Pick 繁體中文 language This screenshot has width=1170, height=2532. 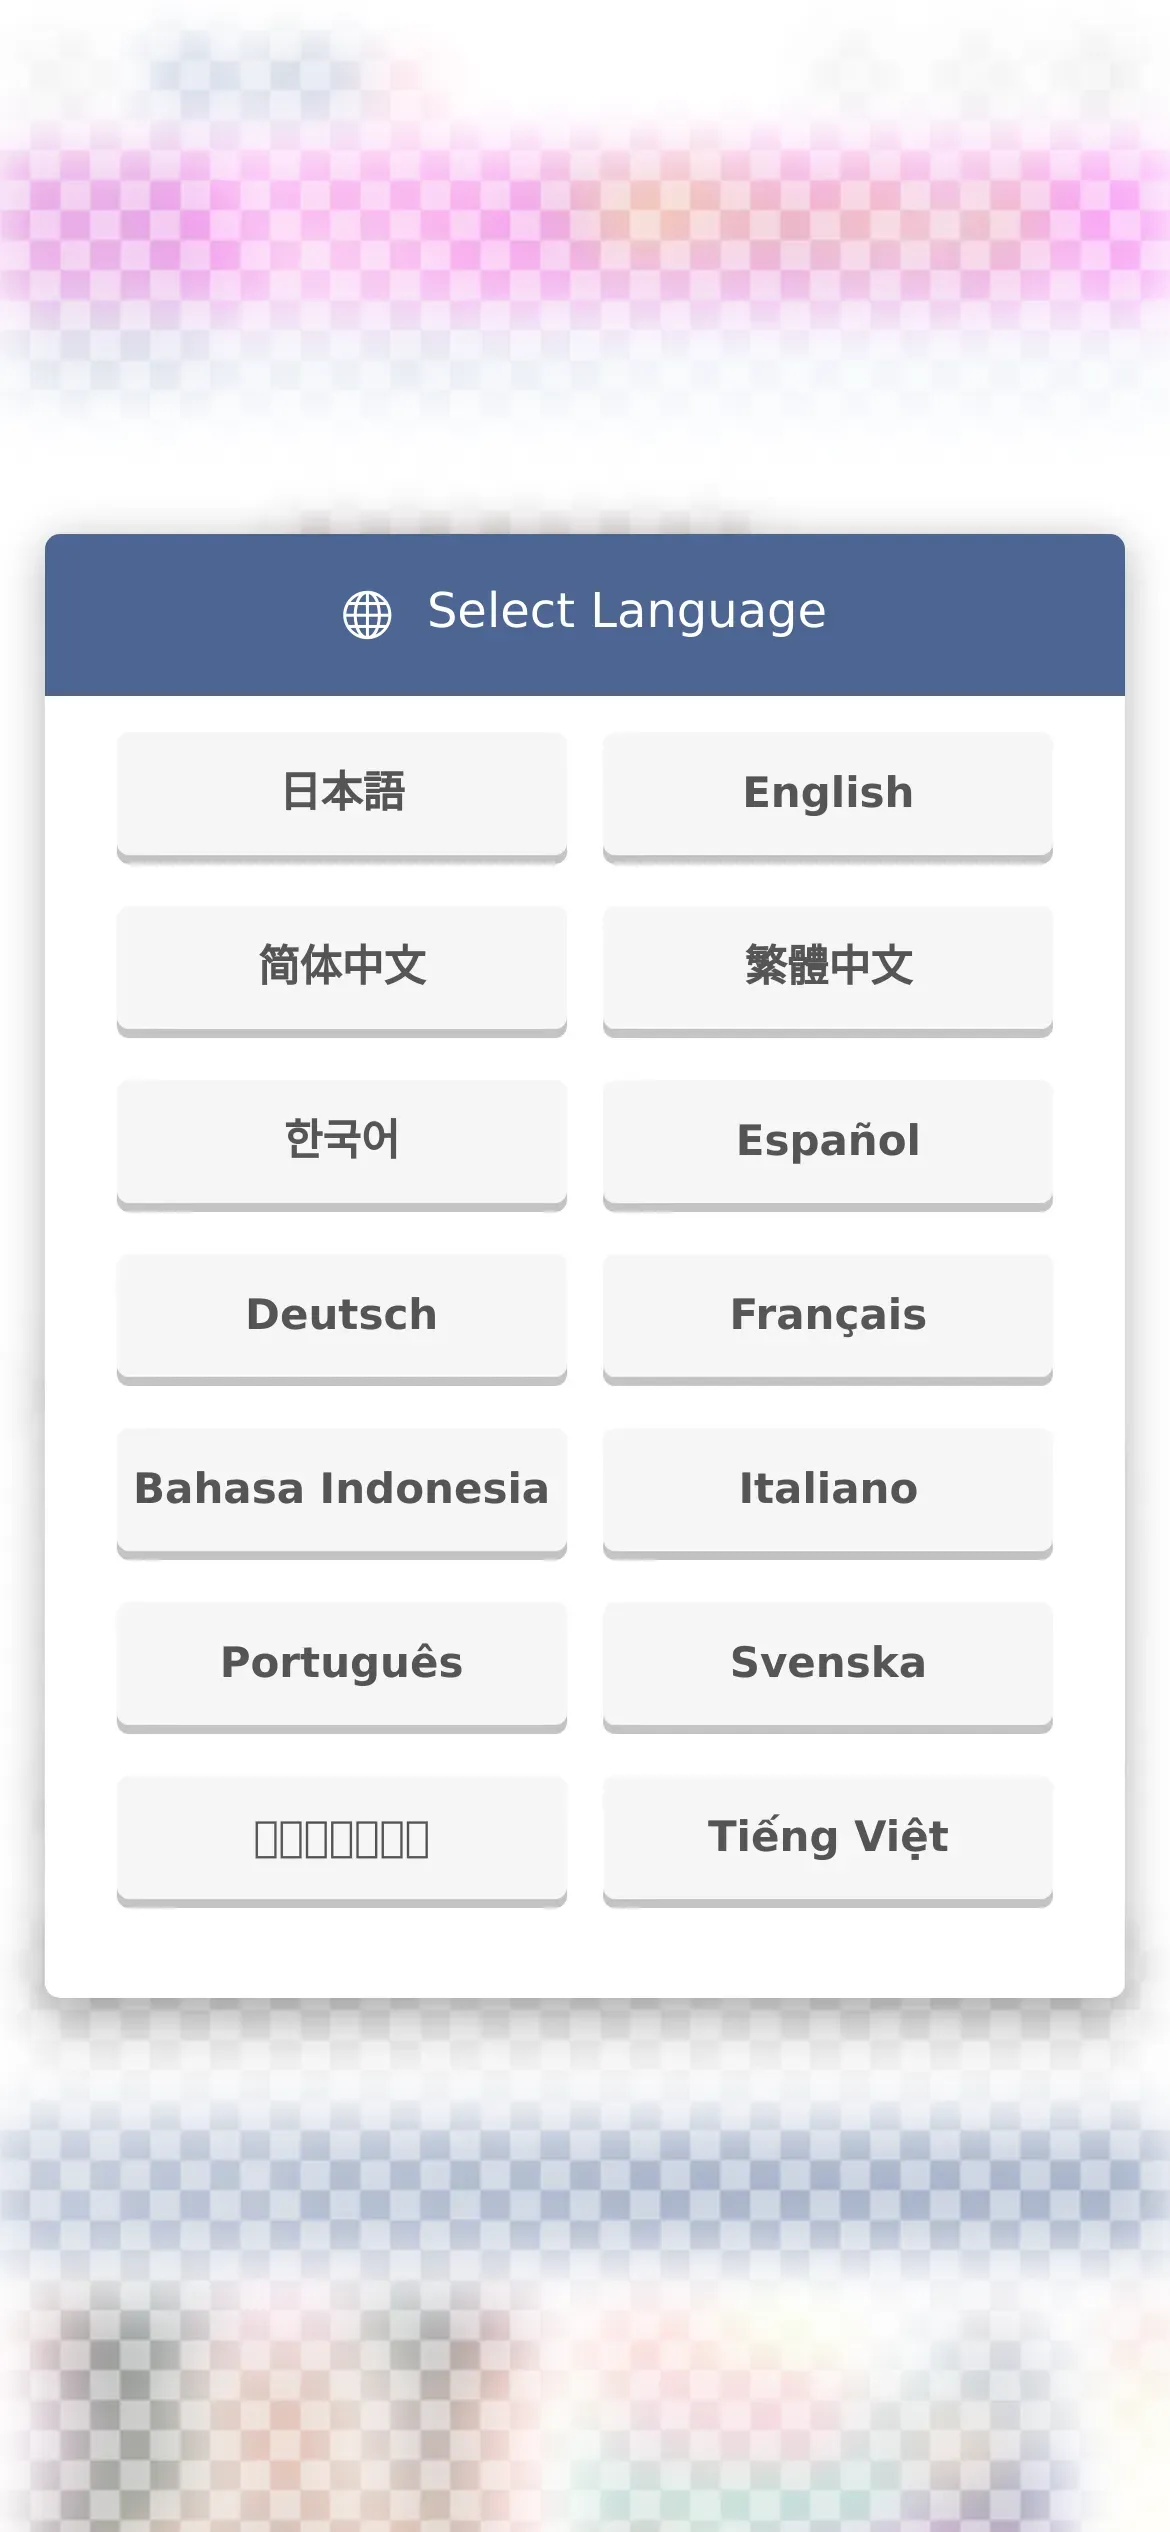(x=828, y=971)
